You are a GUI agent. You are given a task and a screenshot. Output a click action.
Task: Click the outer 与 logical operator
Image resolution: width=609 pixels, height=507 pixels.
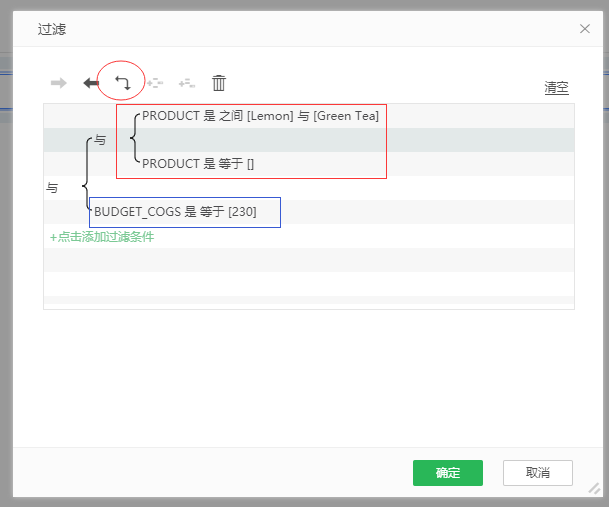click(52, 188)
